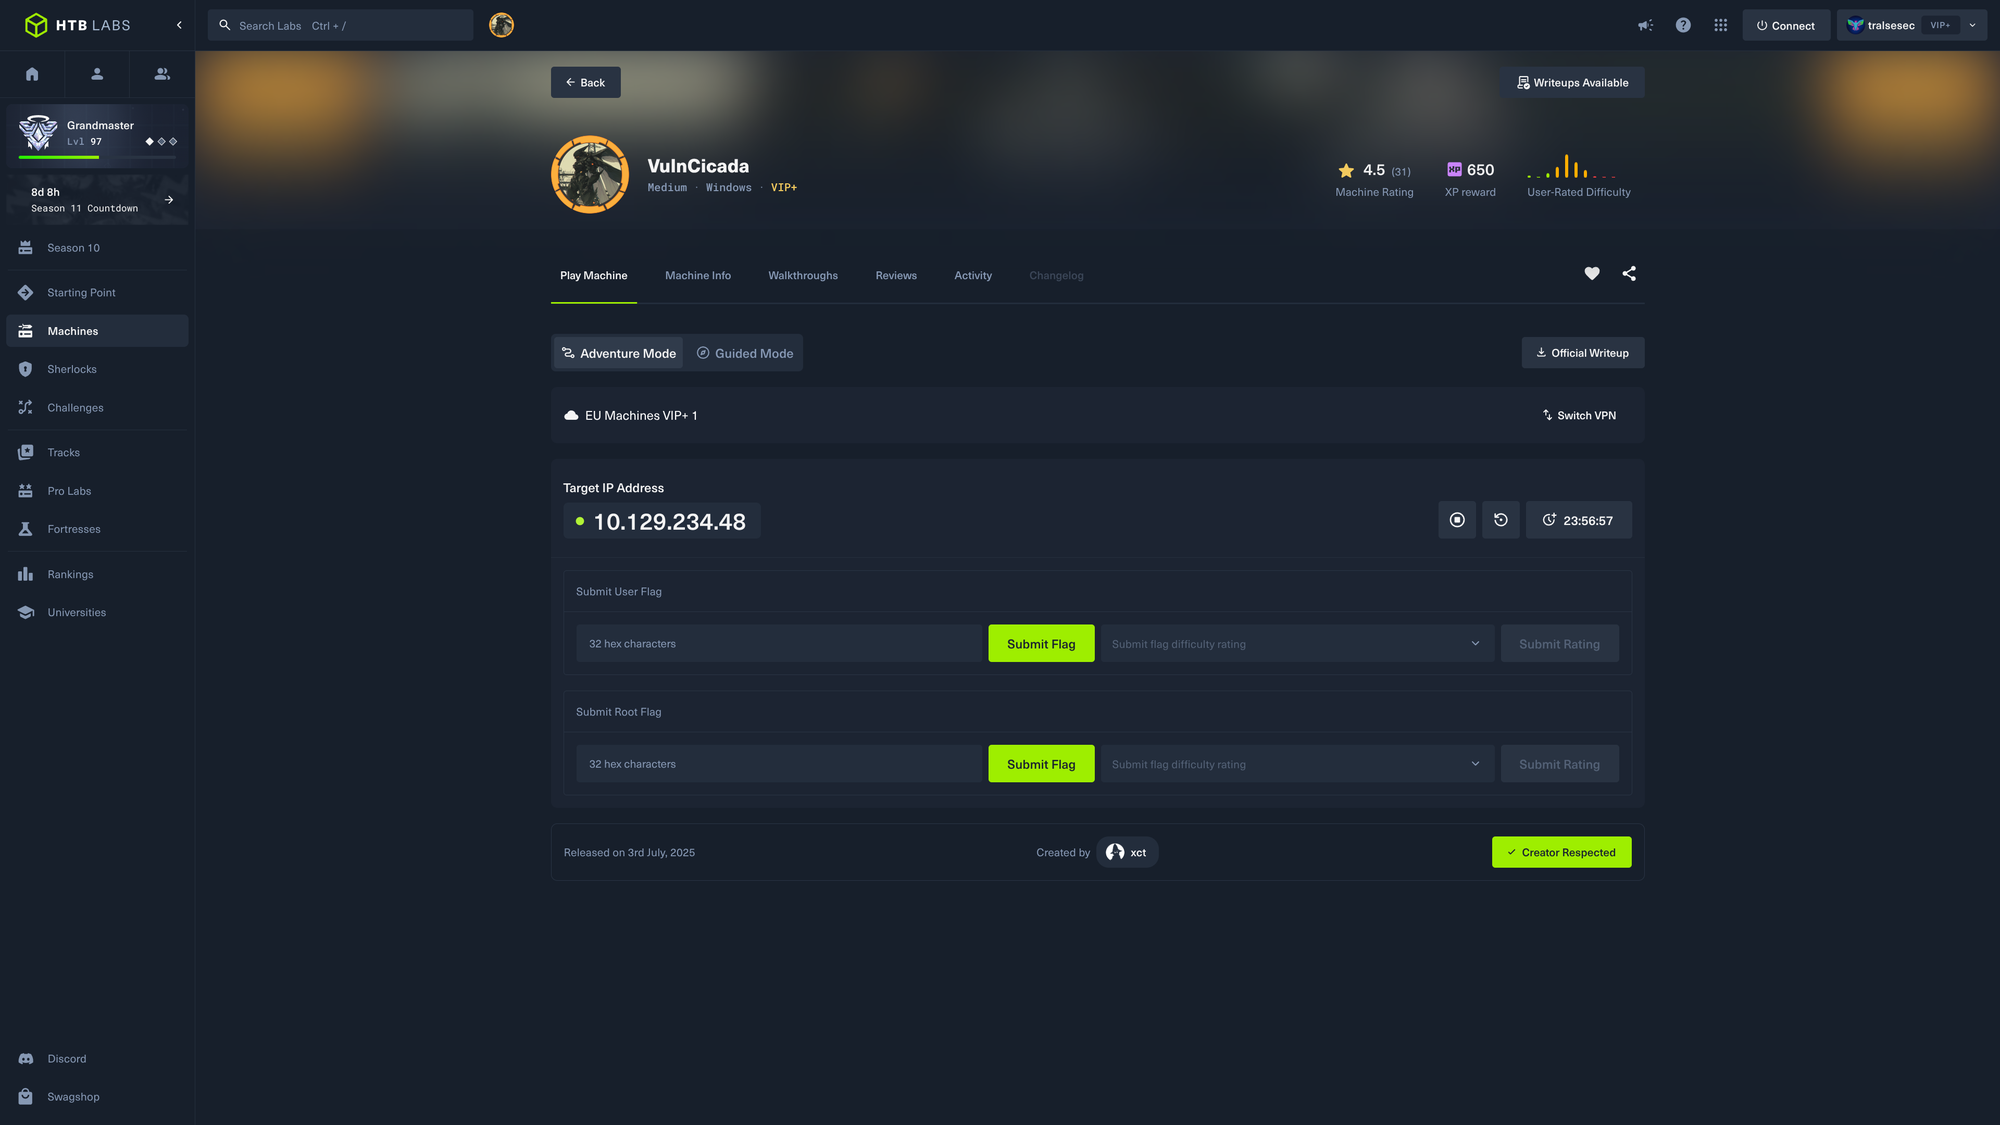
Task: Open root flag difficulty rating dropdown
Action: pyautogui.click(x=1297, y=763)
